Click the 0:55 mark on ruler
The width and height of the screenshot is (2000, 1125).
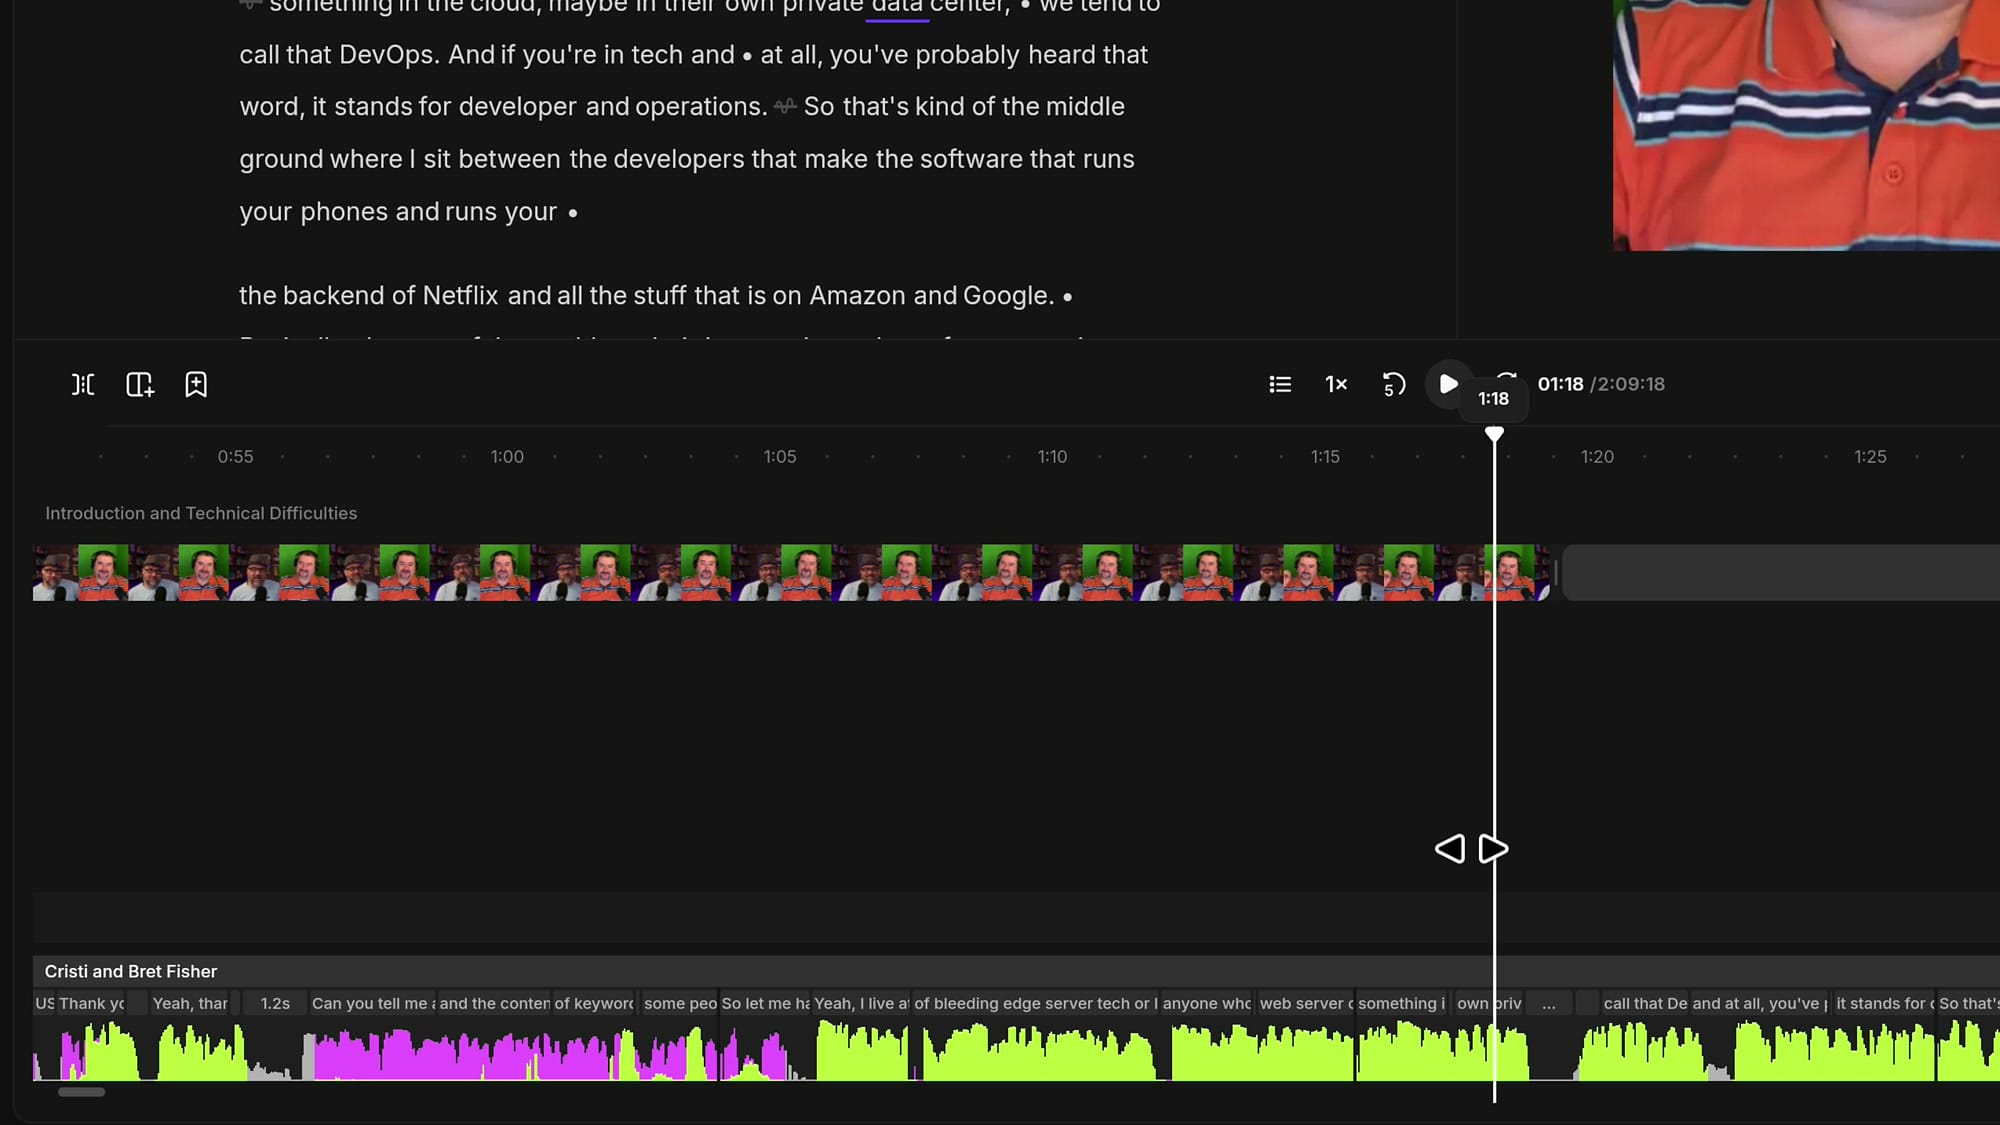tap(235, 457)
